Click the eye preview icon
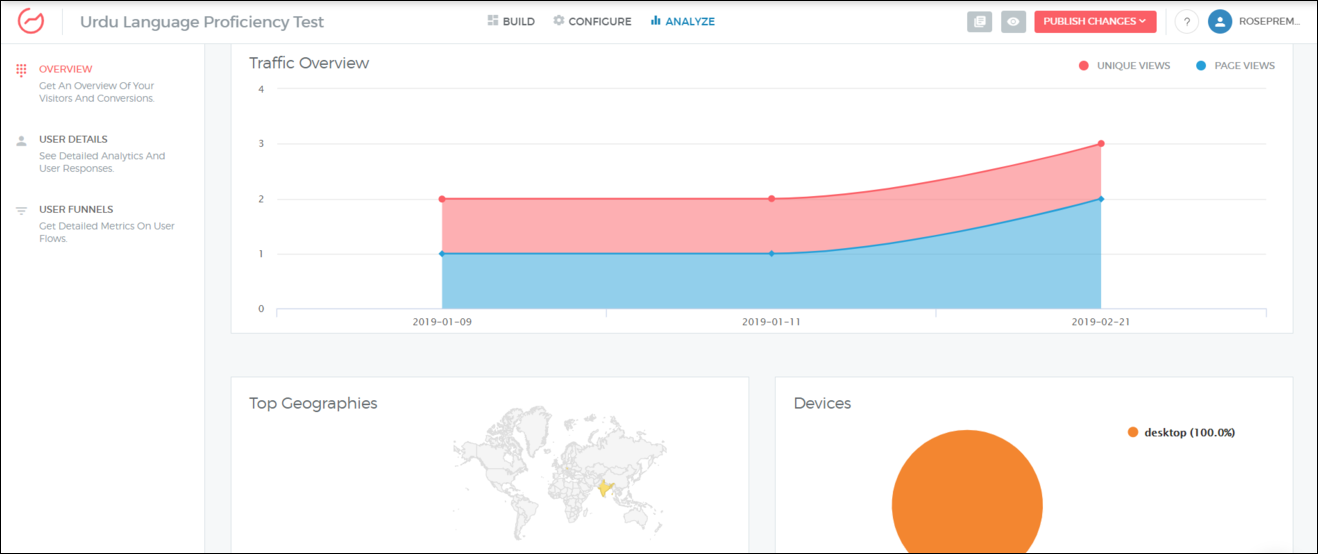The width and height of the screenshot is (1318, 554). (1013, 21)
